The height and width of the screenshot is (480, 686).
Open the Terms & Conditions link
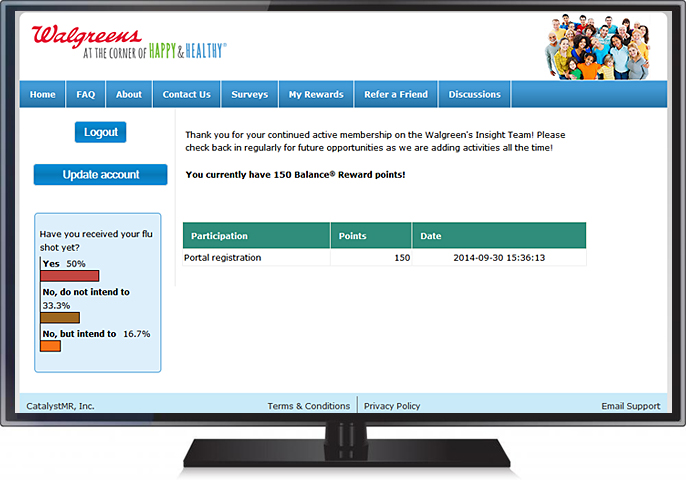pyautogui.click(x=308, y=406)
